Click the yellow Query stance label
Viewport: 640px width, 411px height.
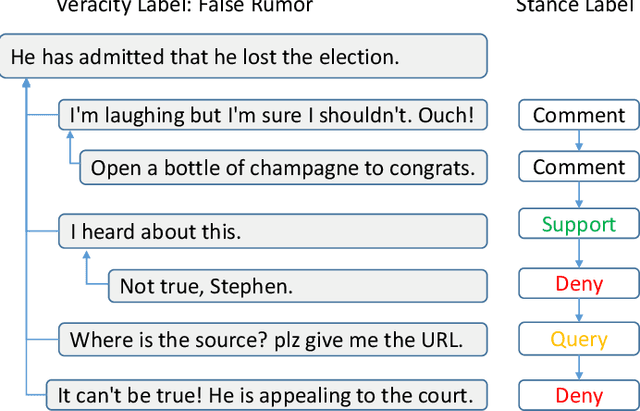pyautogui.click(x=578, y=340)
